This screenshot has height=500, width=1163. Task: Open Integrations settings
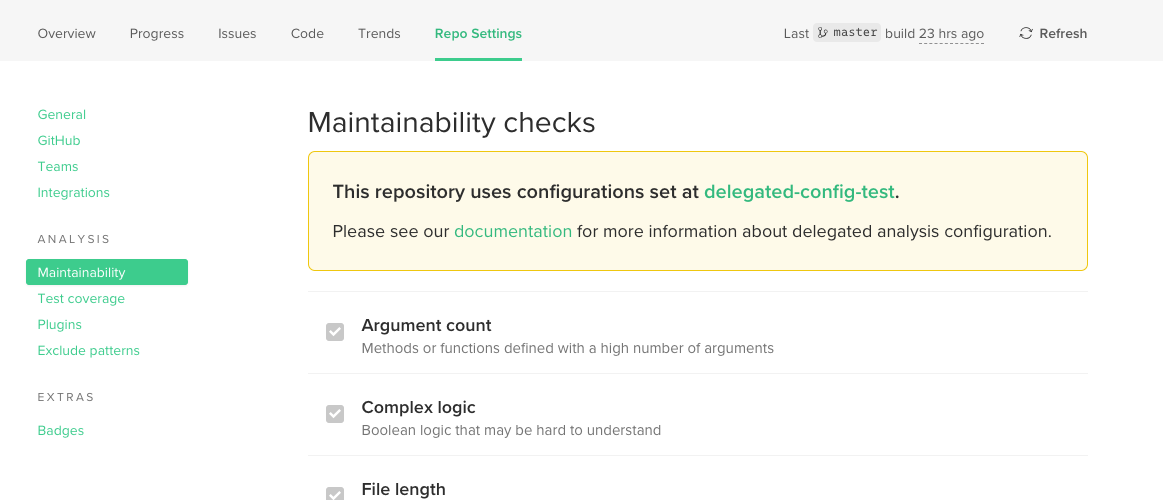73,192
